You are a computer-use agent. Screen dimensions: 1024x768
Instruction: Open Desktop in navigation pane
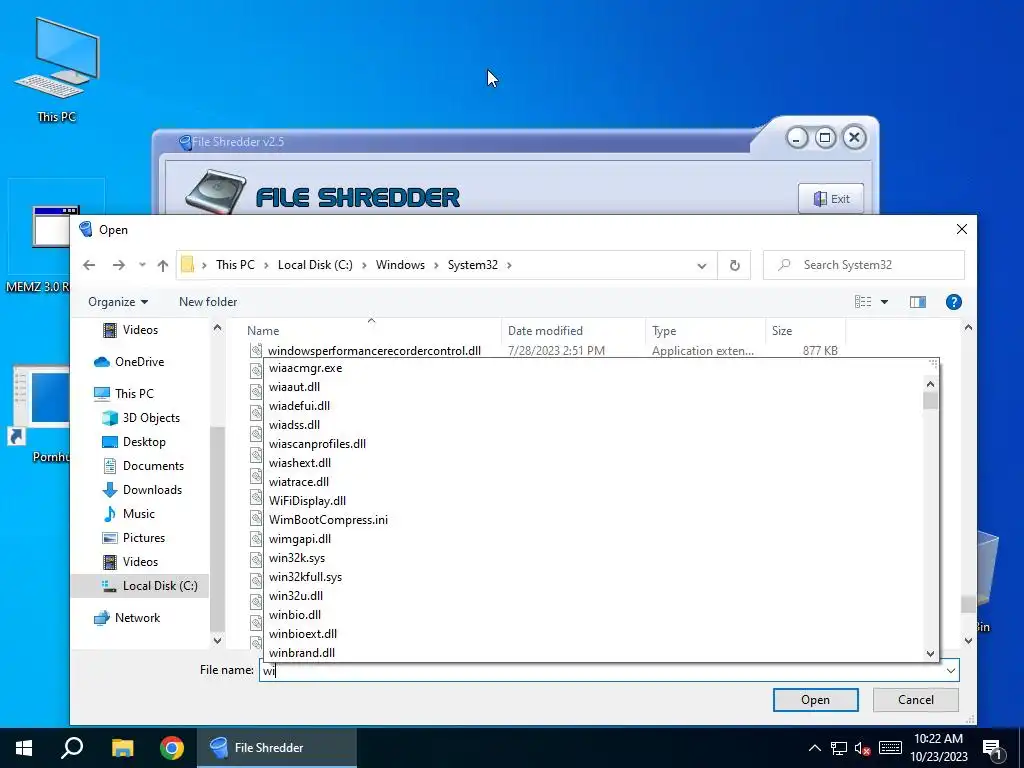pos(134,442)
